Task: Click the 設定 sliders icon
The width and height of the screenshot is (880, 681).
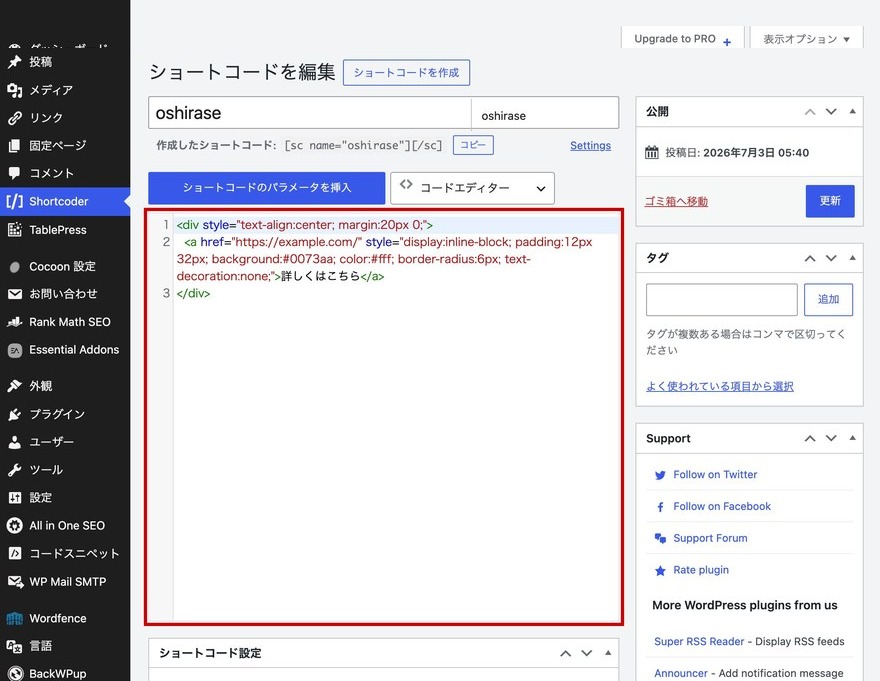Action: [x=15, y=497]
